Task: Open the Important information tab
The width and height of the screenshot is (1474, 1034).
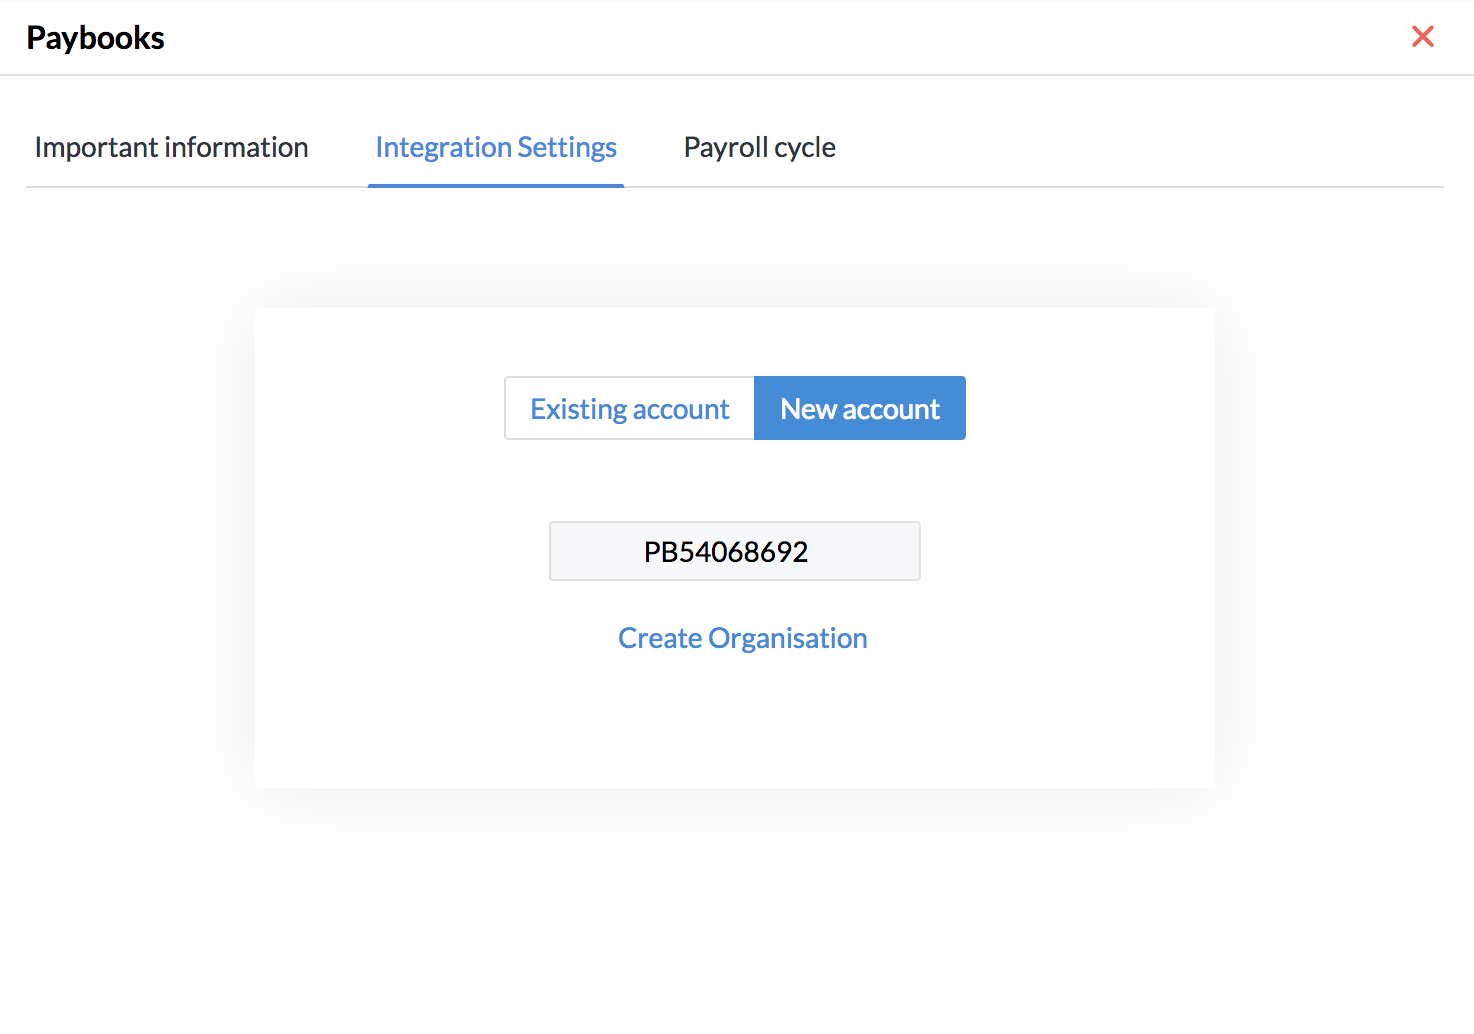Action: [x=171, y=147]
